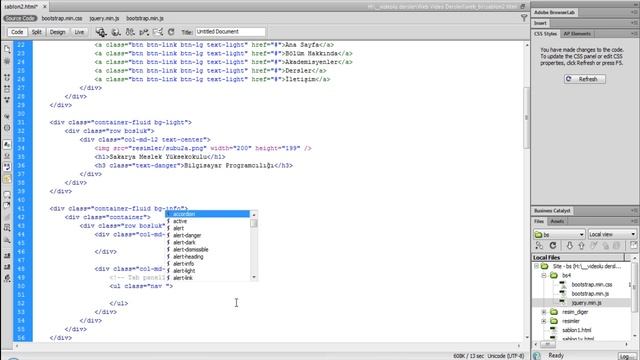The height and width of the screenshot is (360, 640).
Task: Click the Get Files down-arrow icon
Action: coord(569,245)
